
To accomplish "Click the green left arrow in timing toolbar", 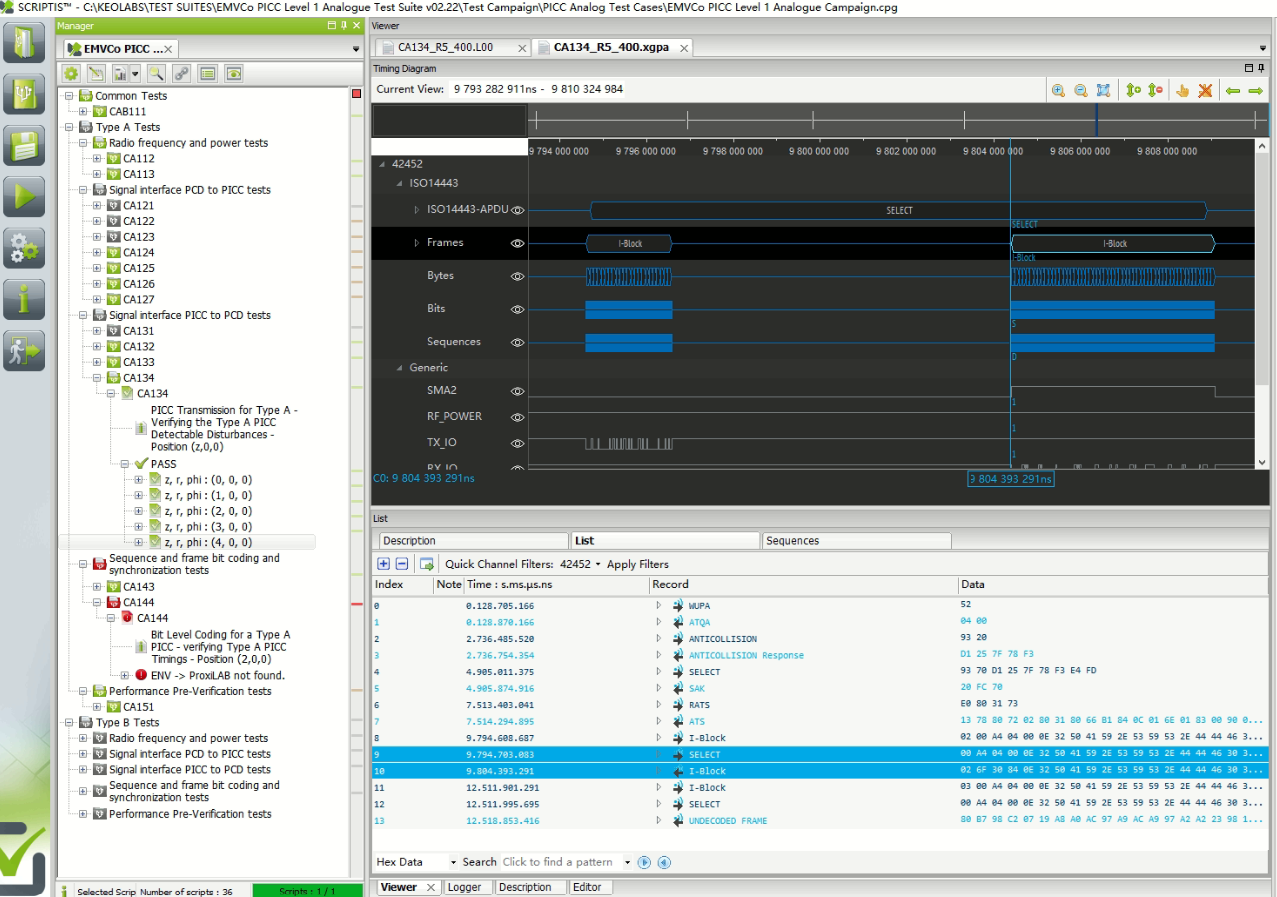I will point(1233,90).
